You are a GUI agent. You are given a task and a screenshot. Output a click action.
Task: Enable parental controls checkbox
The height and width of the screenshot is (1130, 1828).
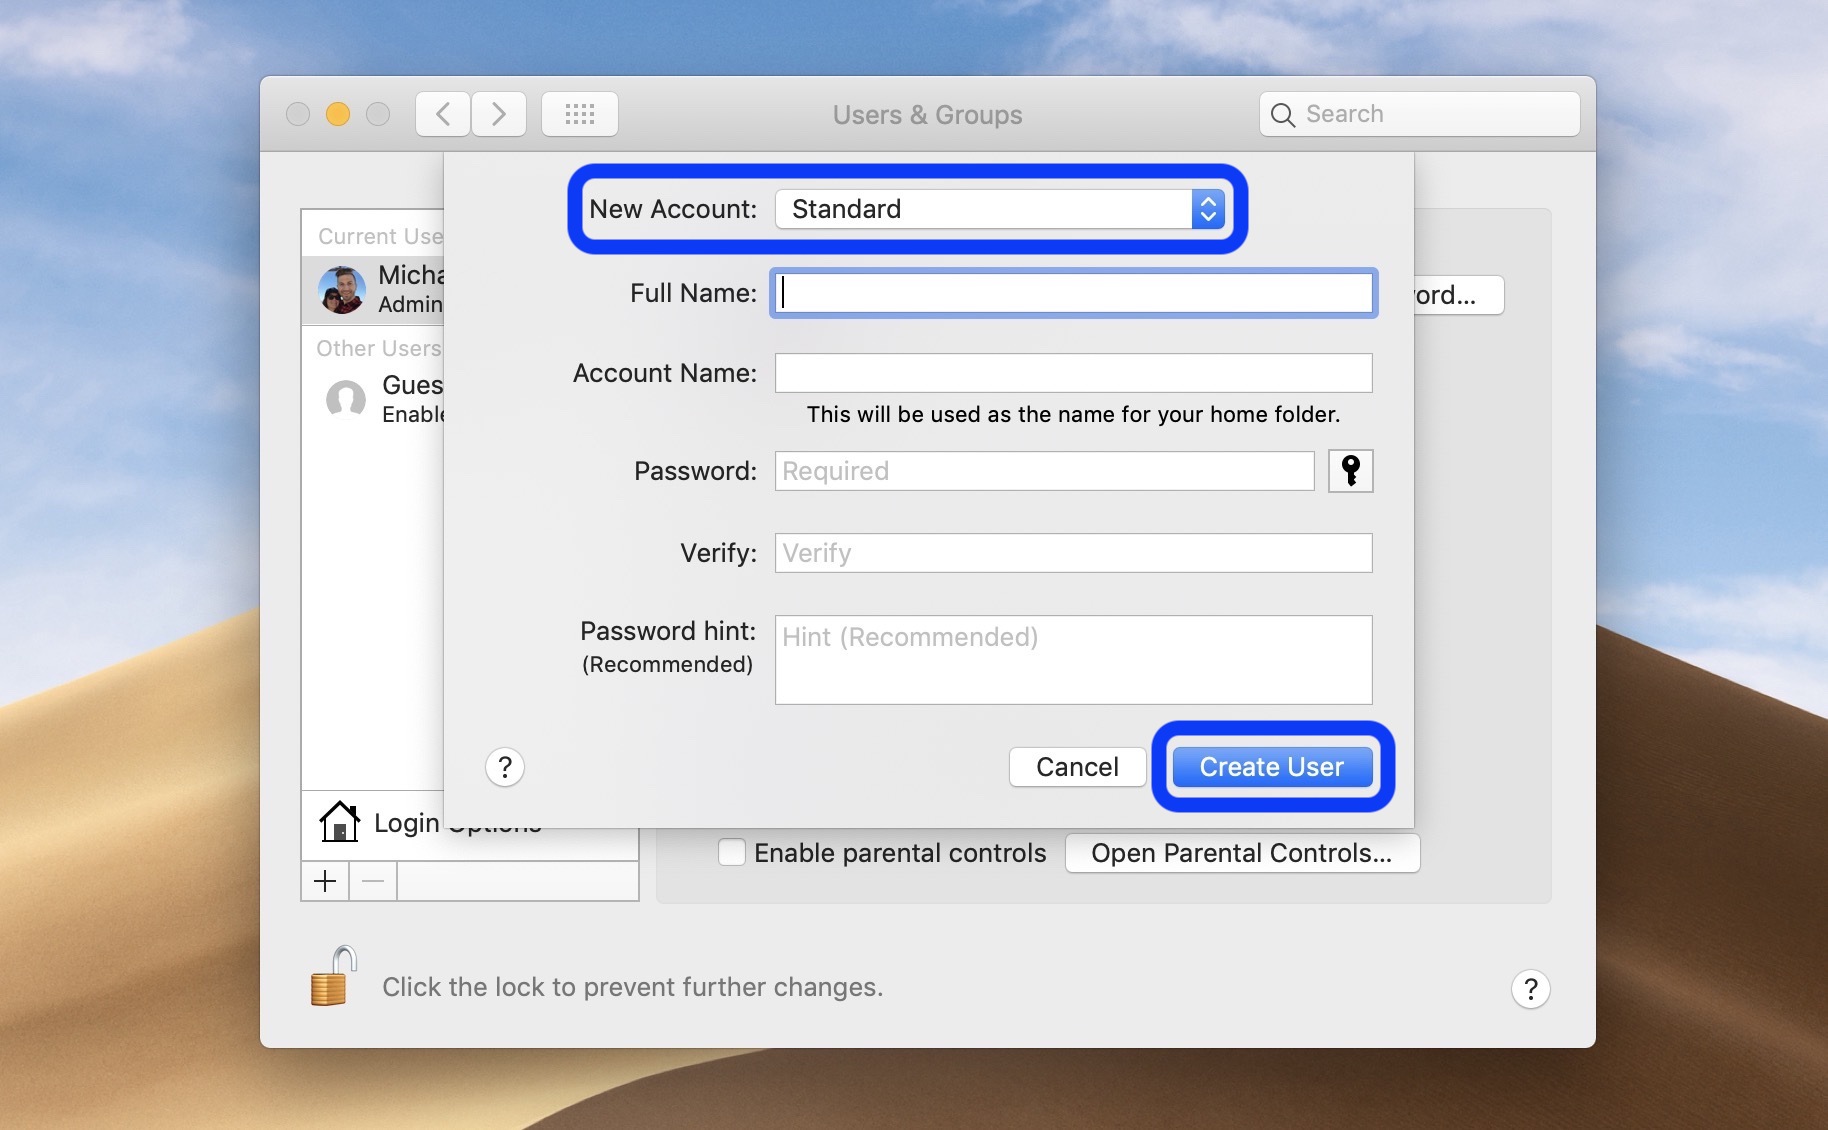click(x=732, y=852)
